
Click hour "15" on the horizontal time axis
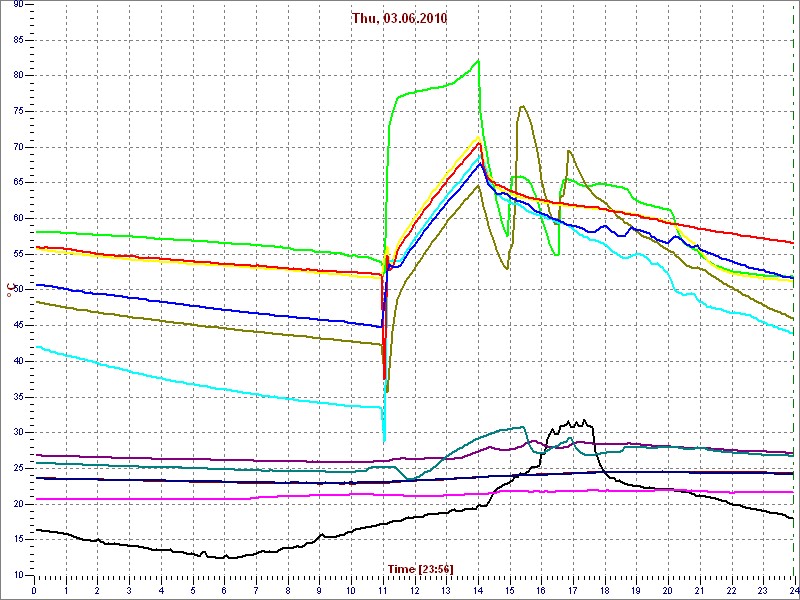pyautogui.click(x=509, y=591)
